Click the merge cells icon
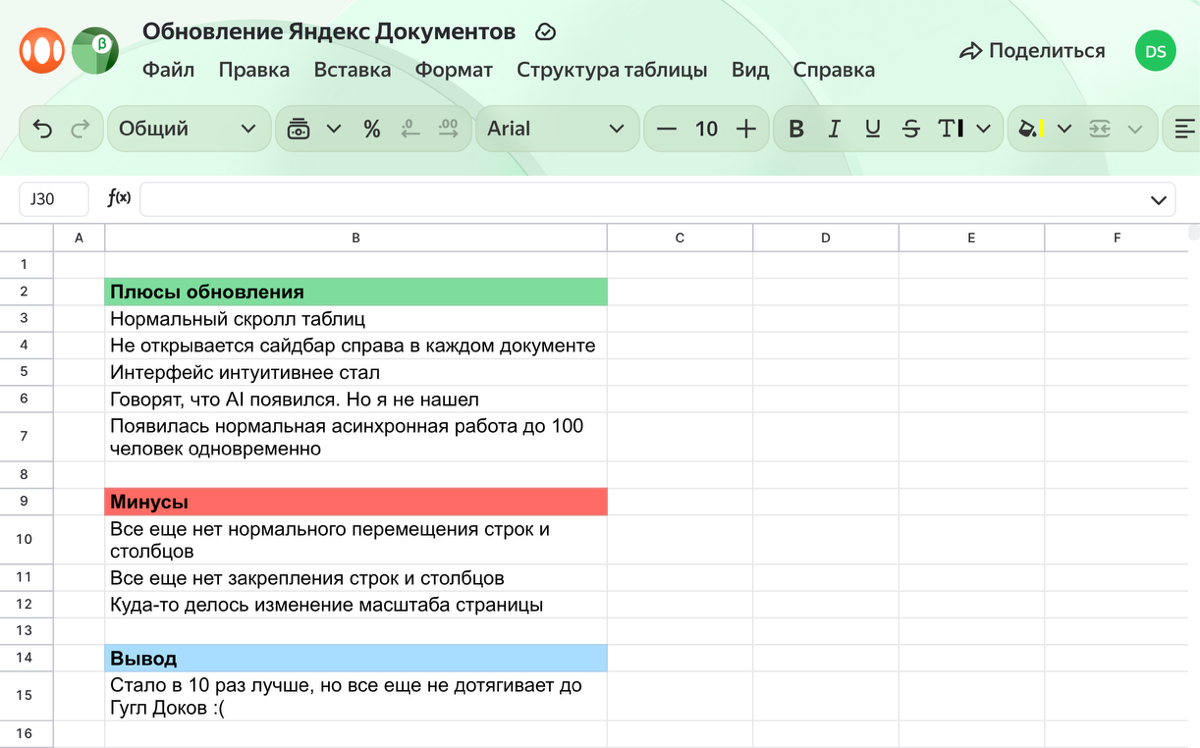 click(1100, 128)
